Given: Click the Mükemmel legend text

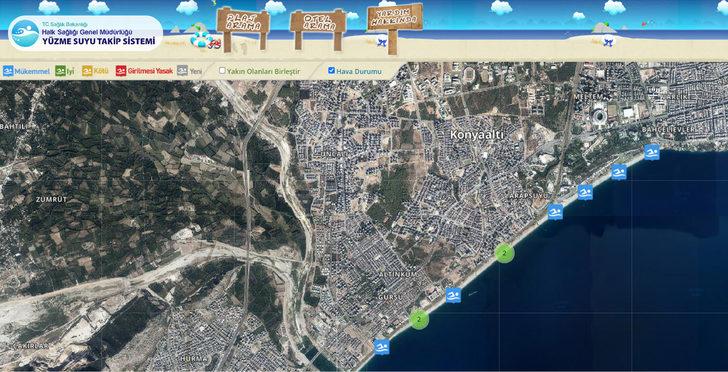Looking at the screenshot, I should coord(32,72).
